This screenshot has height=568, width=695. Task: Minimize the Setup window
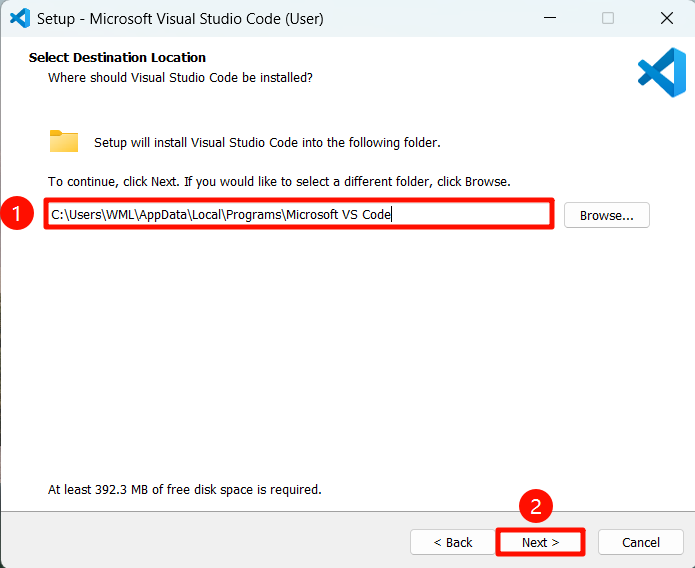tap(550, 18)
